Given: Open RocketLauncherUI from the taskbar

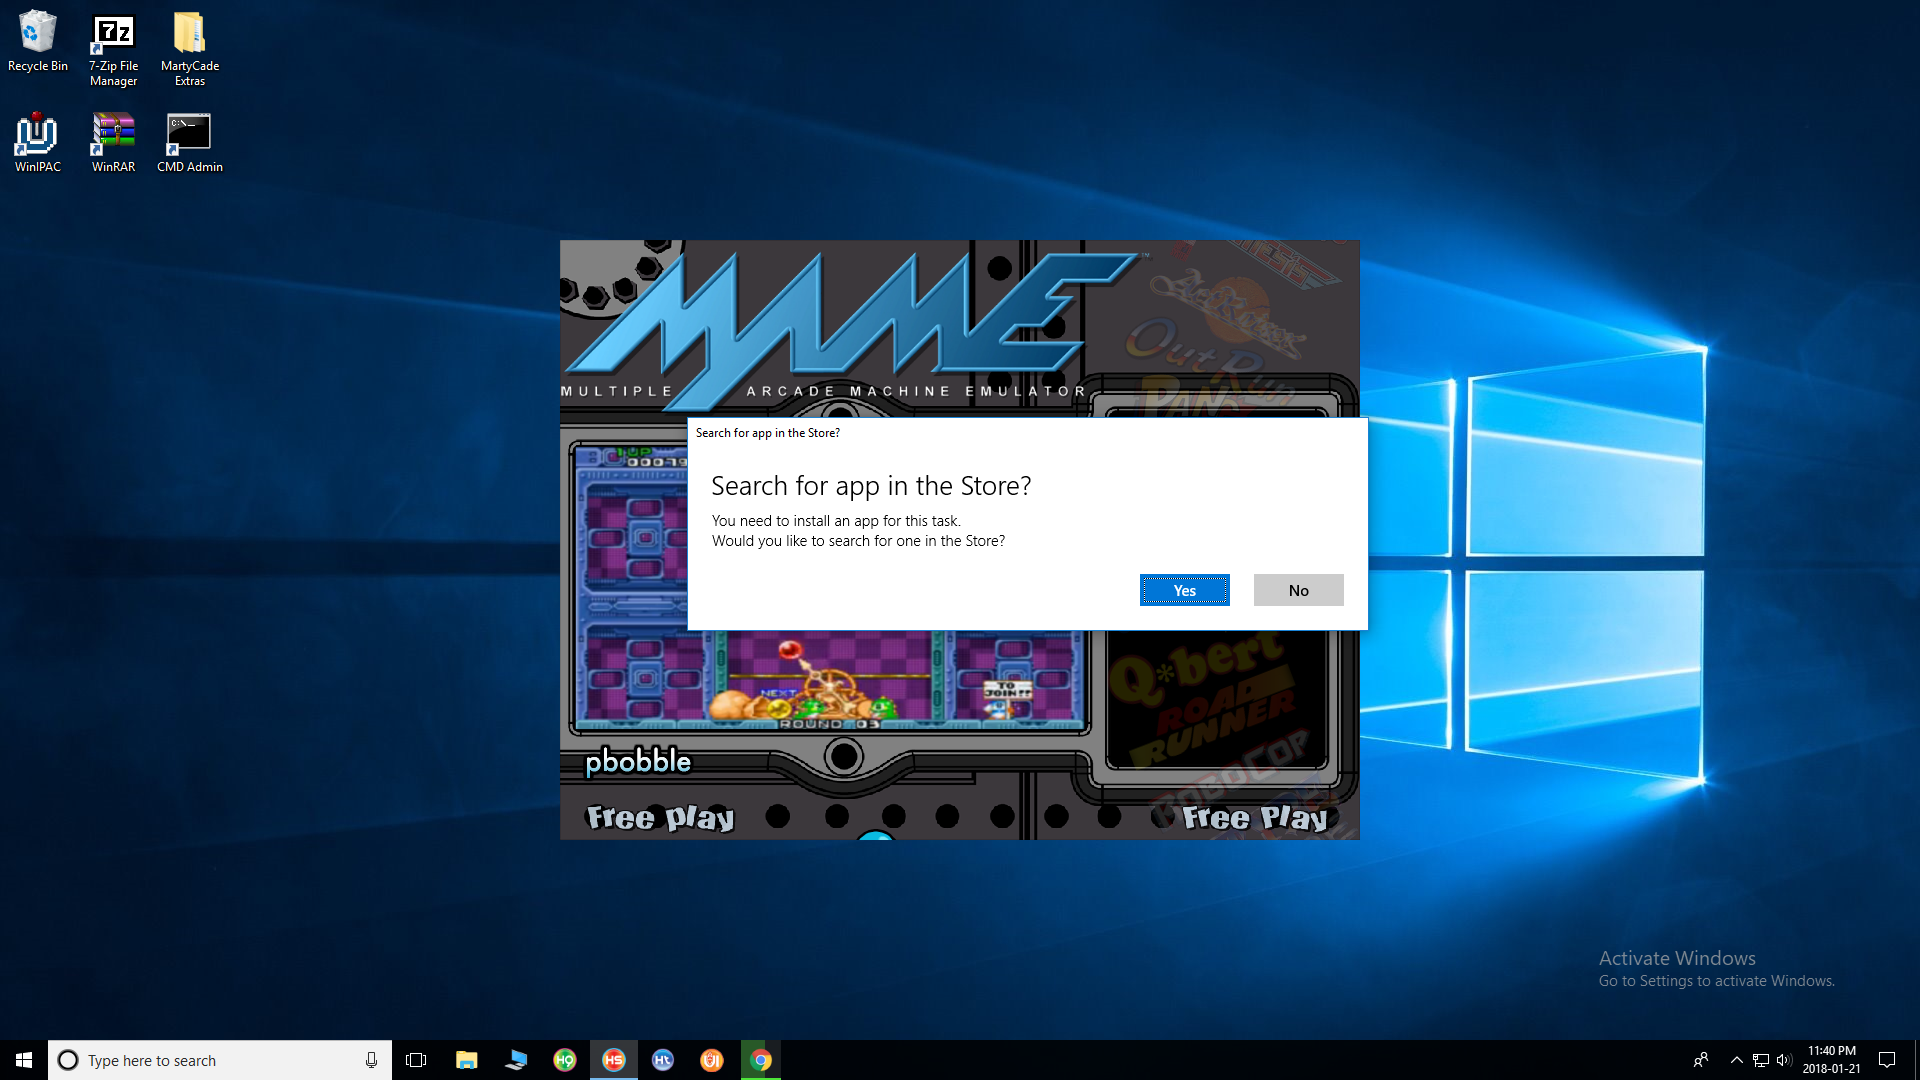Looking at the screenshot, I should (x=712, y=1059).
